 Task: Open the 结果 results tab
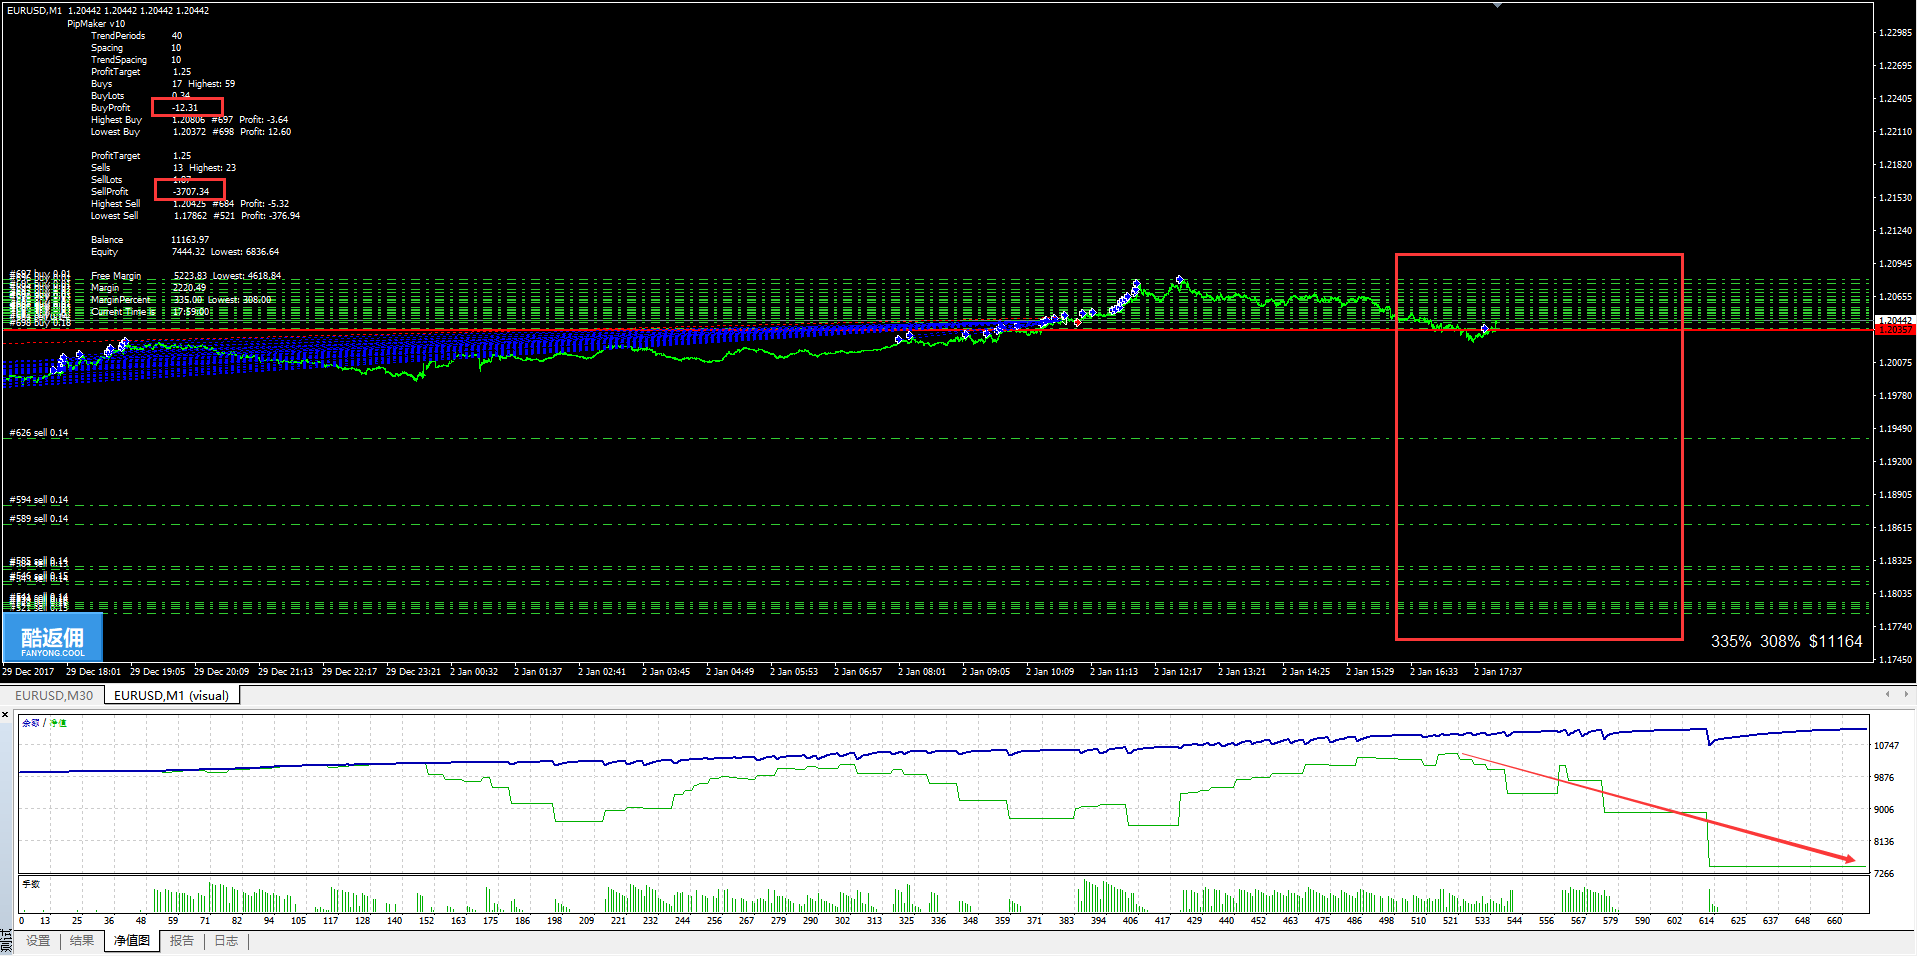coord(82,941)
